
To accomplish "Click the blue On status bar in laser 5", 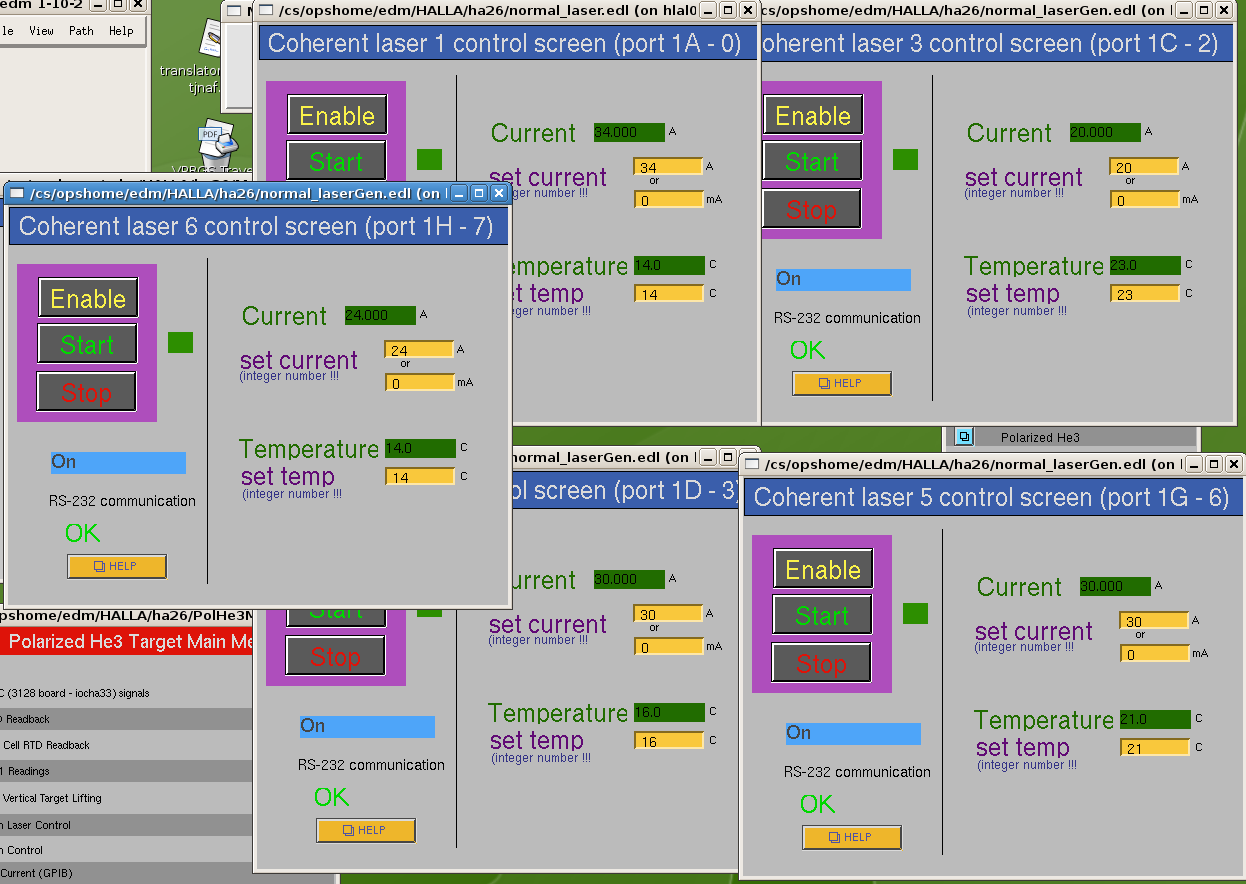I will coord(853,733).
